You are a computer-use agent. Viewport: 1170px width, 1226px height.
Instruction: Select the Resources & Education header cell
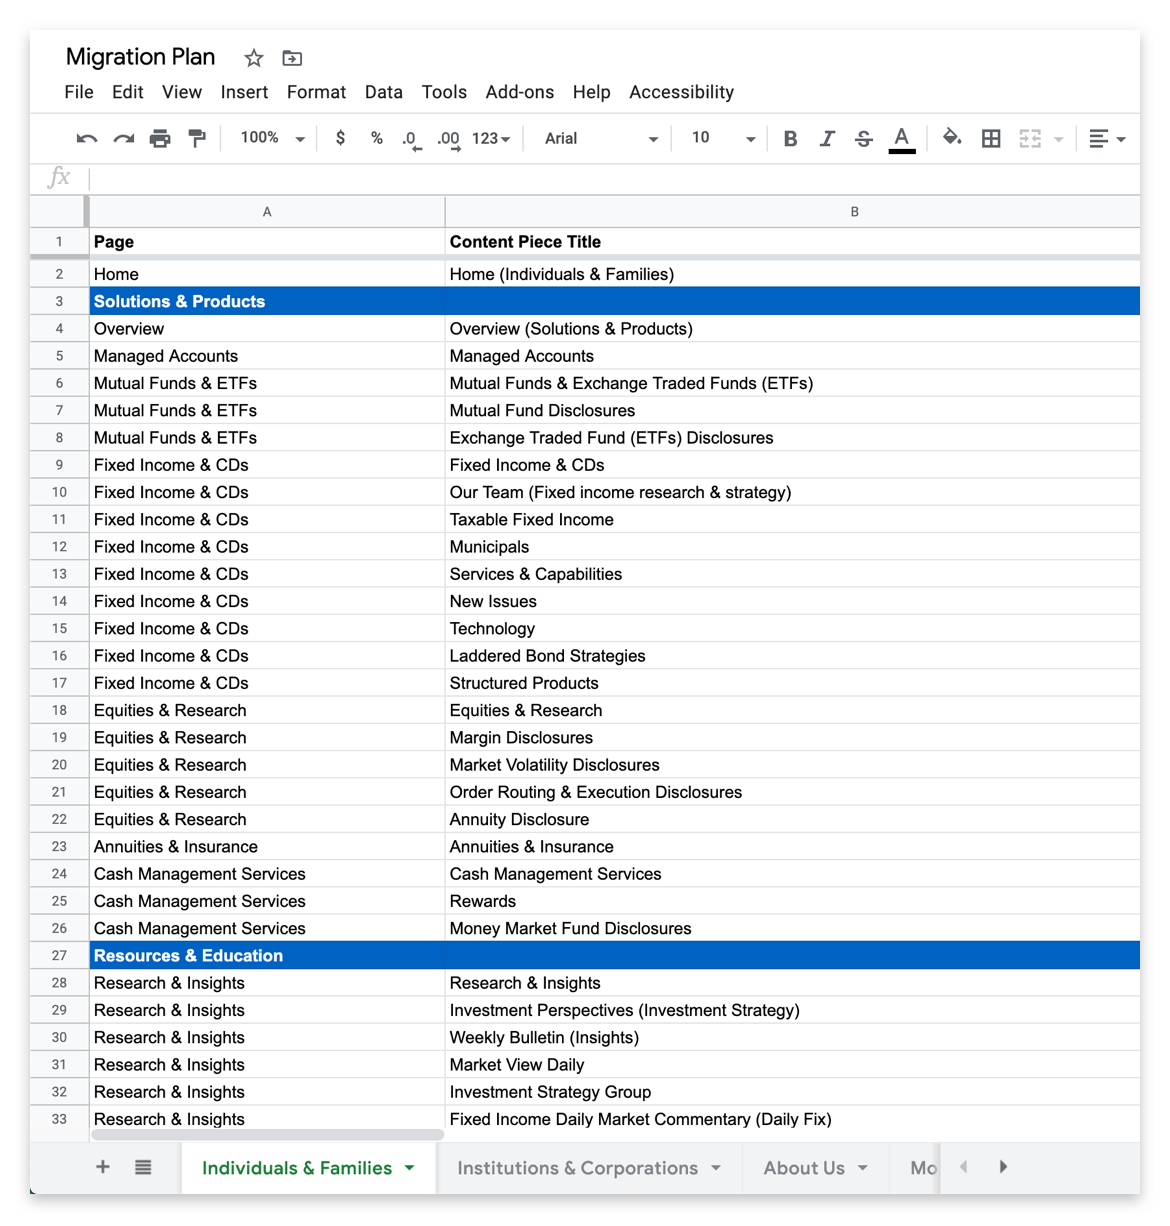coord(267,956)
